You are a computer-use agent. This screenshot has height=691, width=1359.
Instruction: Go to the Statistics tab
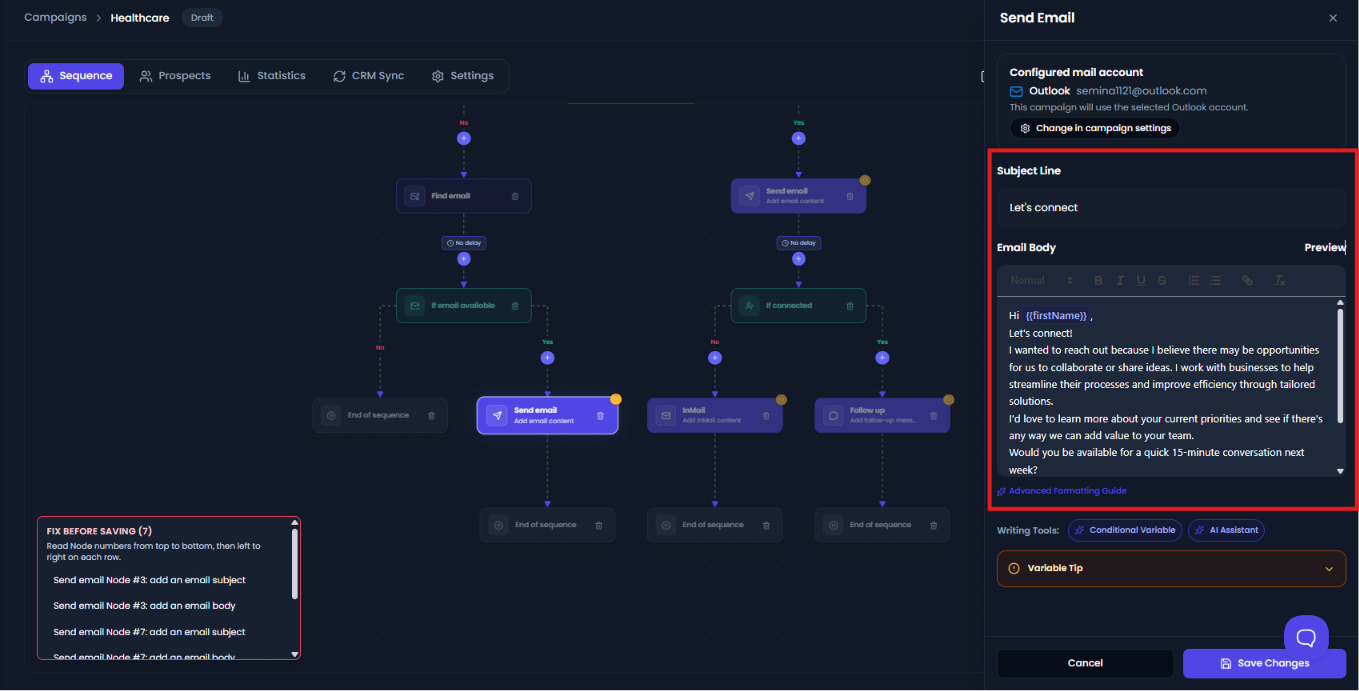(x=272, y=76)
